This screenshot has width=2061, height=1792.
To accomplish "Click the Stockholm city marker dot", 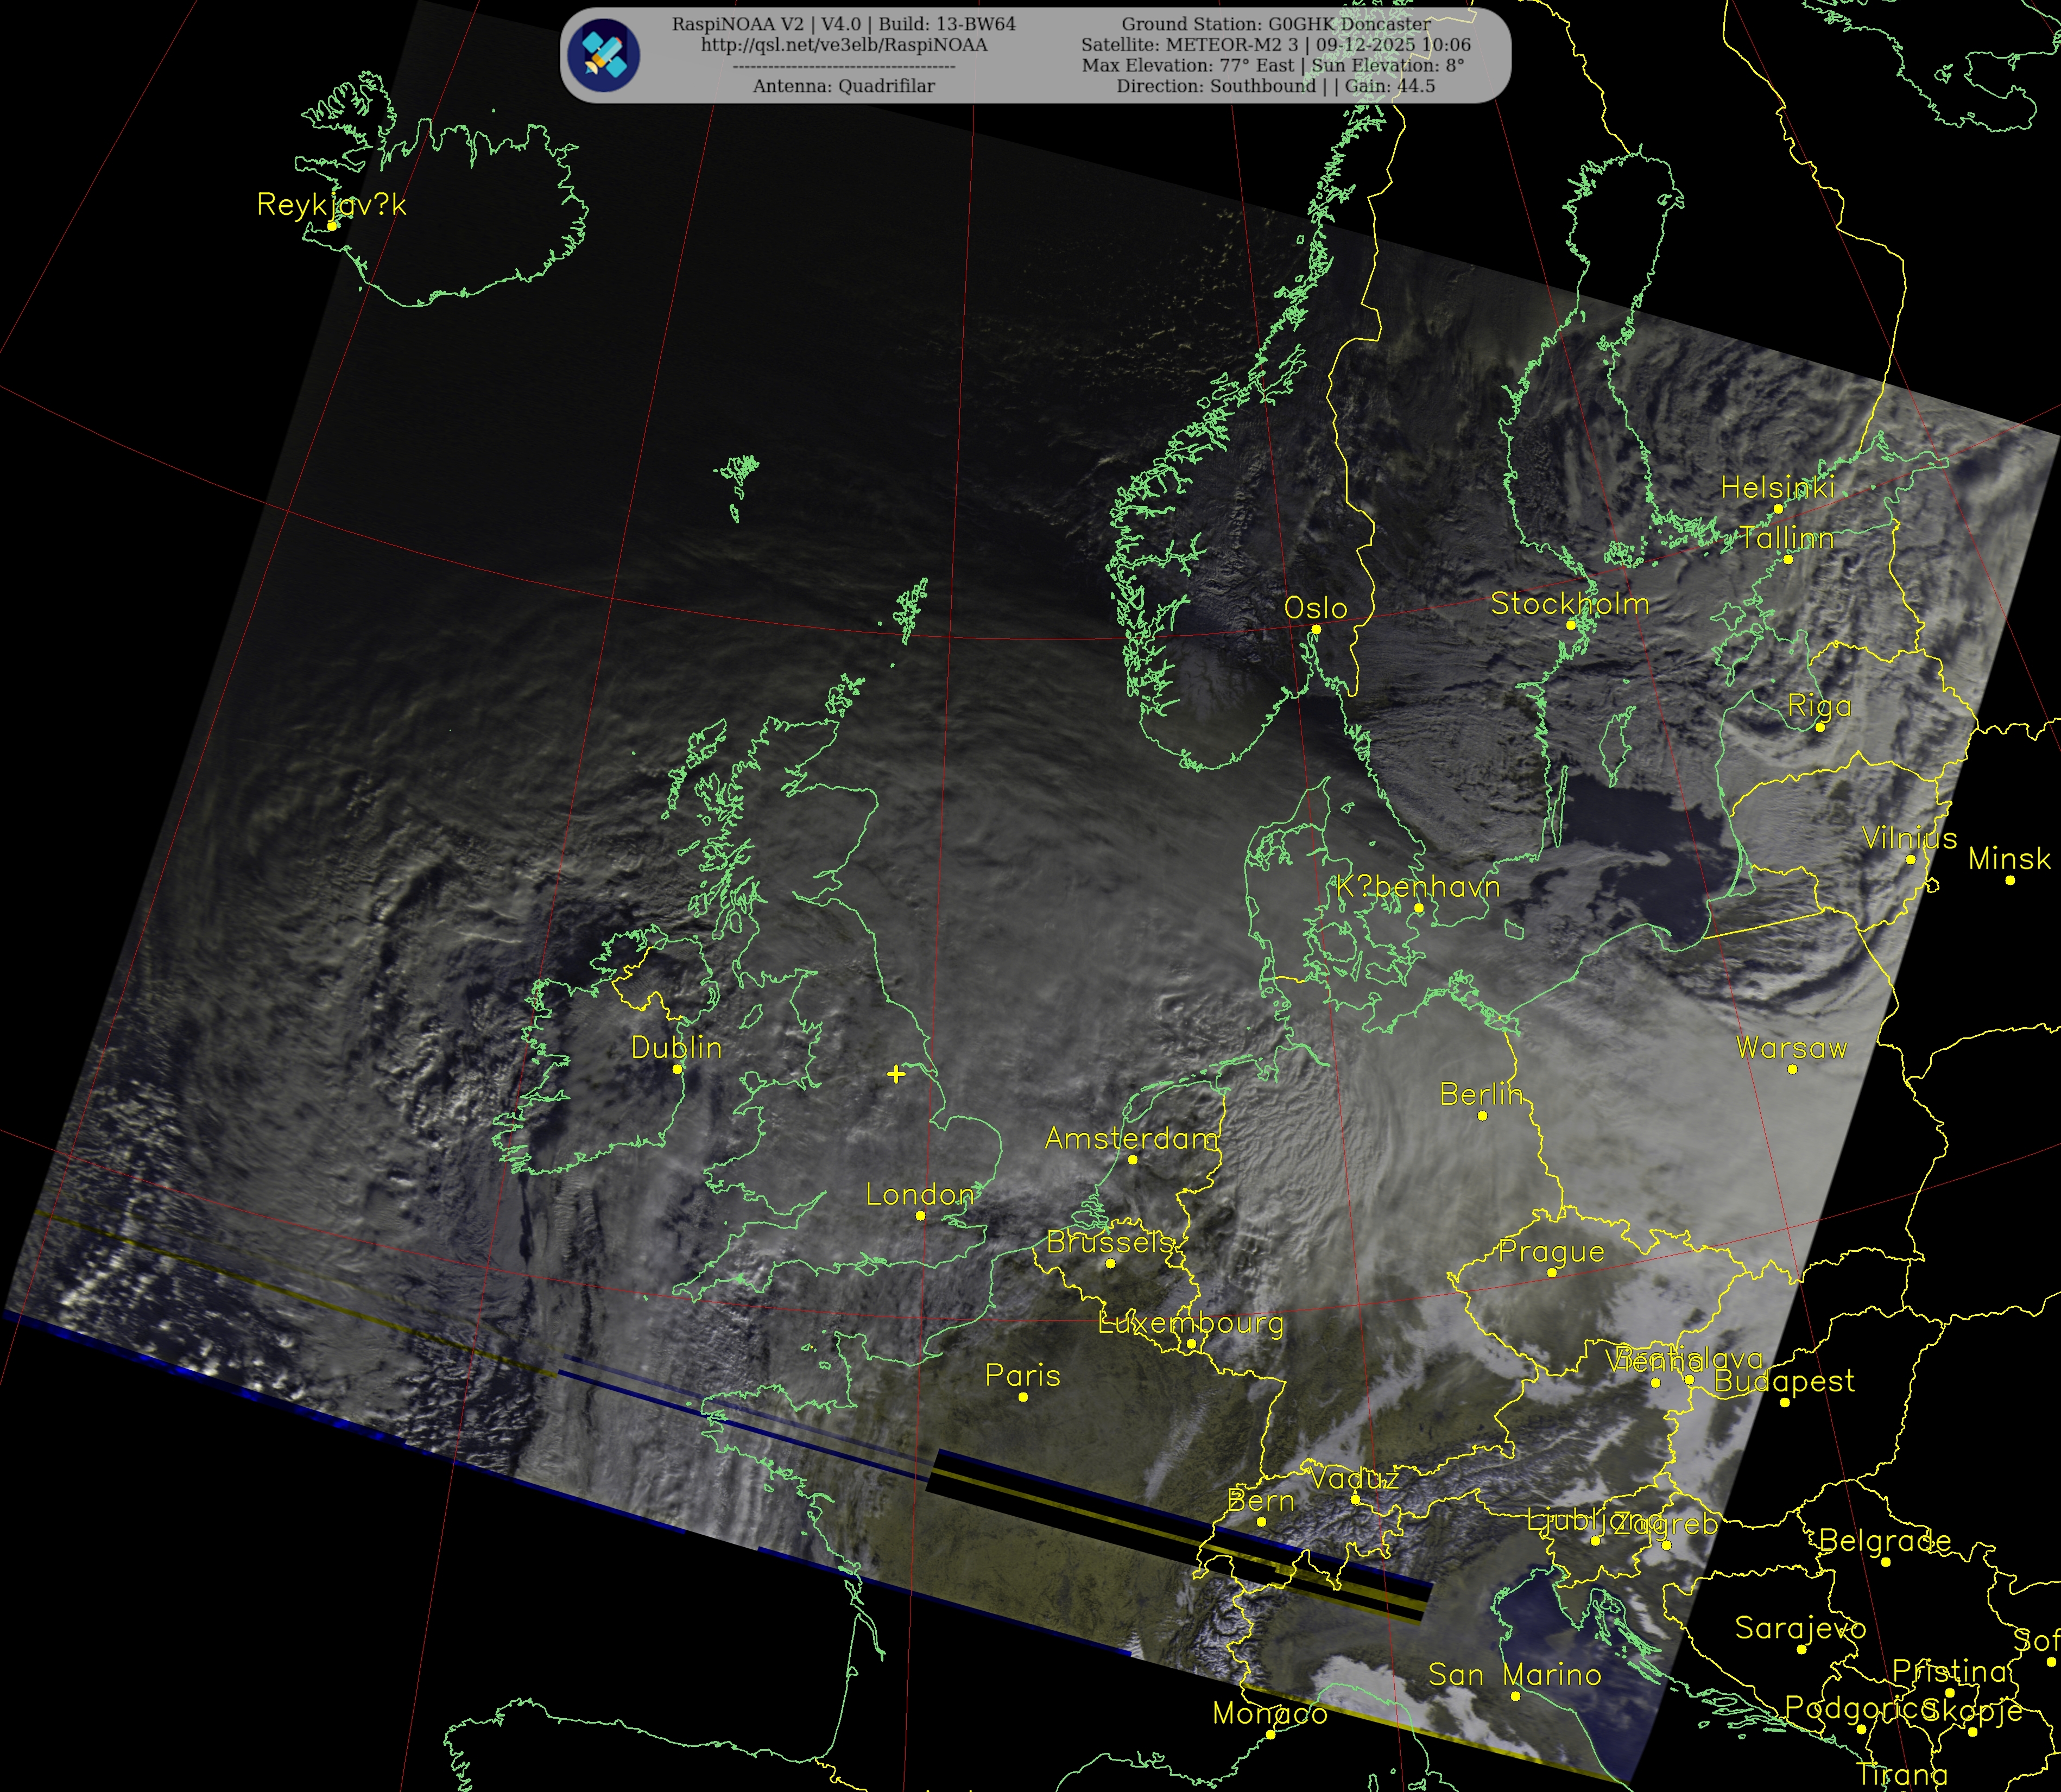I will coord(1570,625).
